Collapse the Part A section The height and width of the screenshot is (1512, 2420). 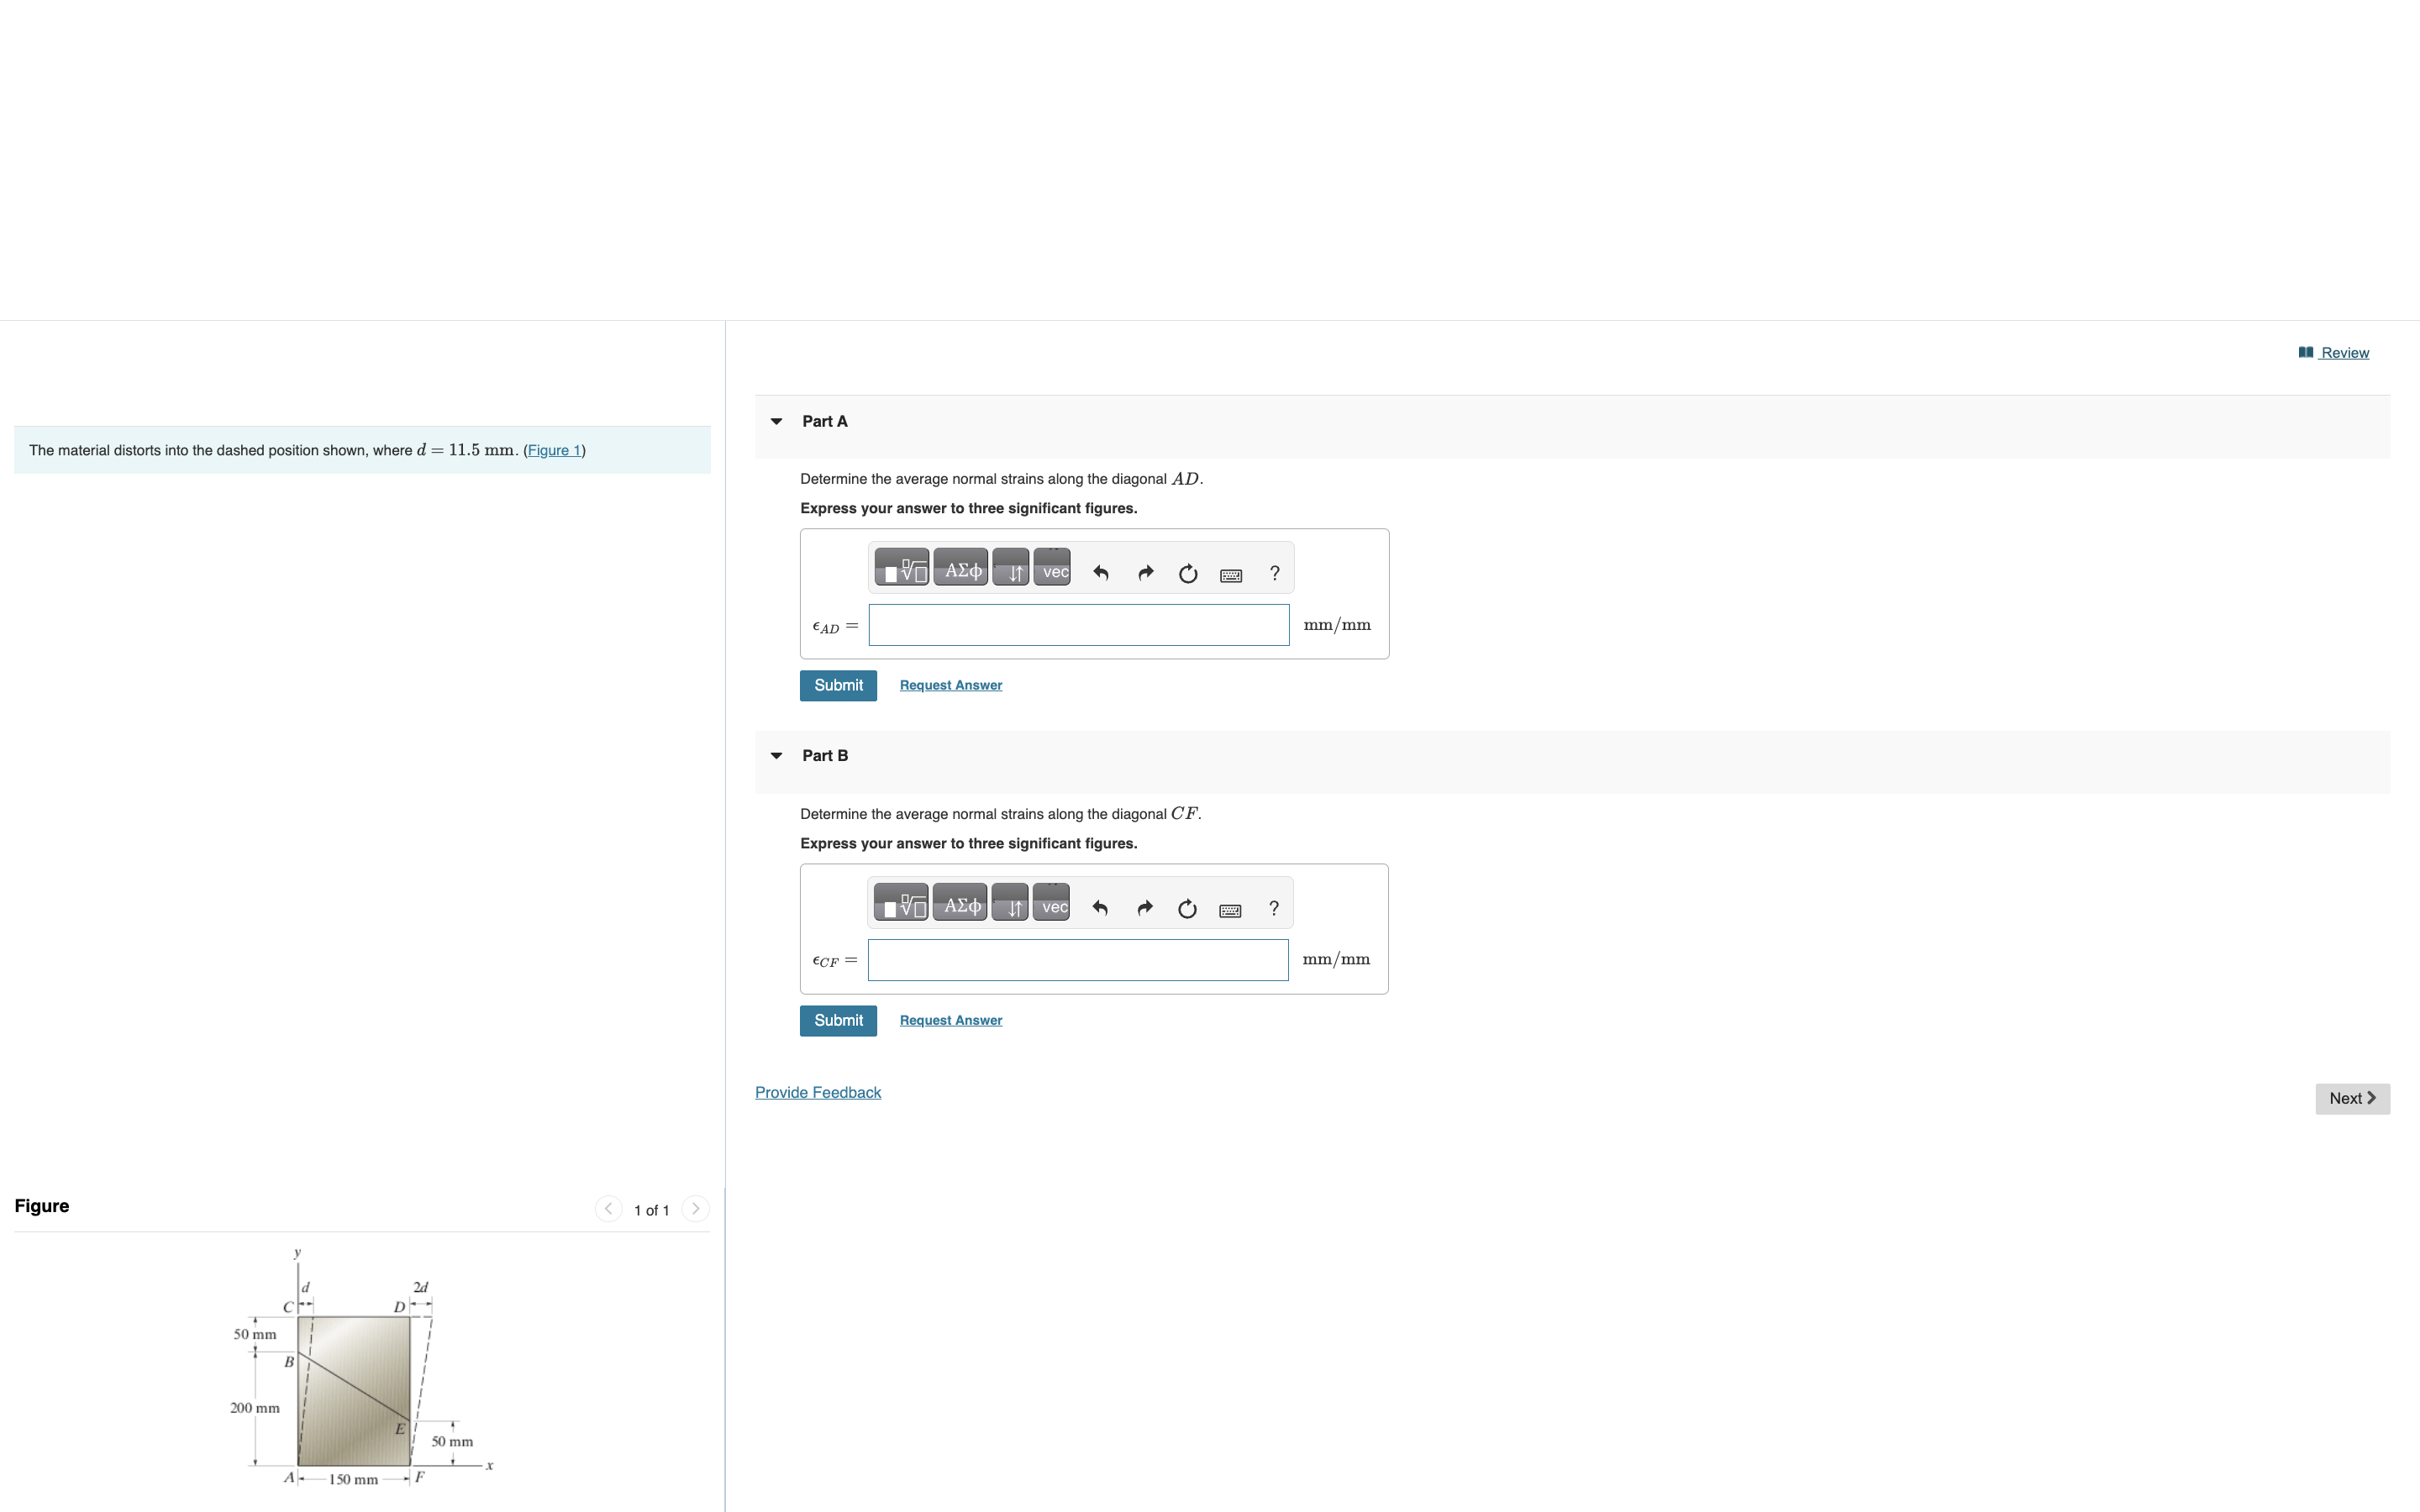click(777, 422)
